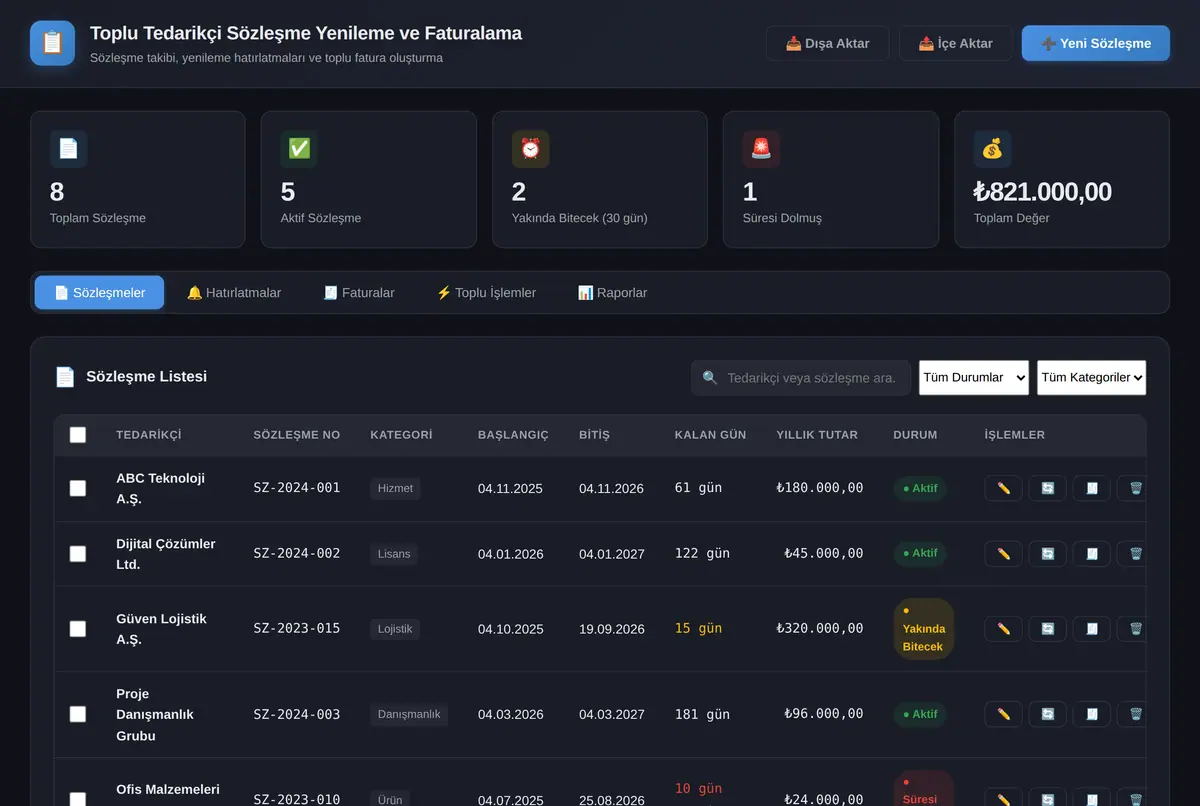This screenshot has height=806, width=1200.
Task: Go to the Toplu İşlemler tab
Action: (486, 293)
